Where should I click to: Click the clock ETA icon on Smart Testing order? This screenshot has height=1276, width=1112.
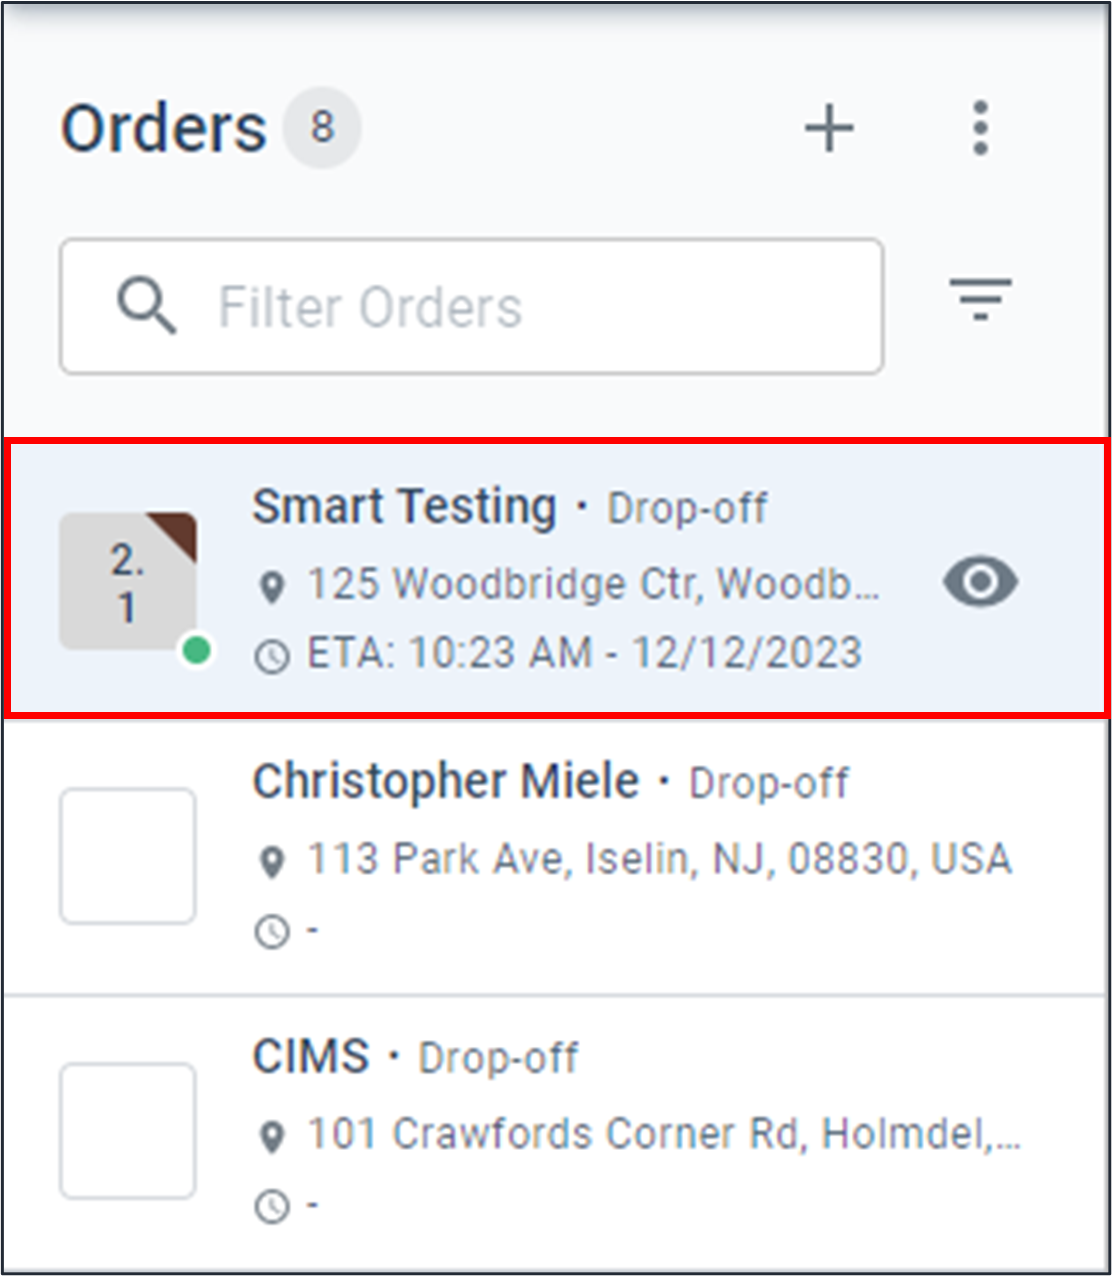point(272,654)
